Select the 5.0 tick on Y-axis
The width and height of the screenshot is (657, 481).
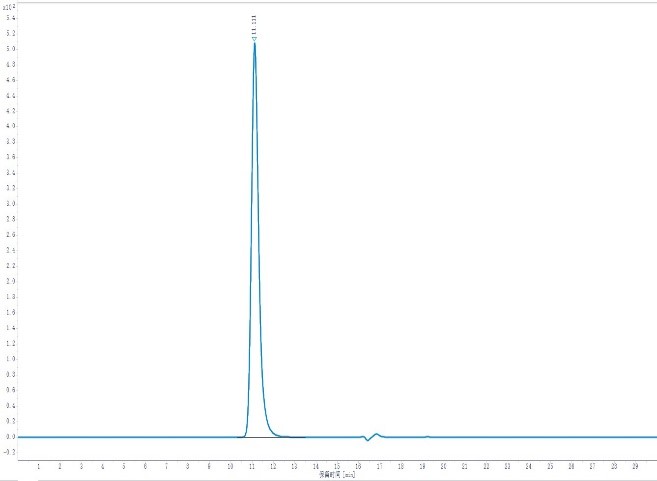[x=9, y=49]
